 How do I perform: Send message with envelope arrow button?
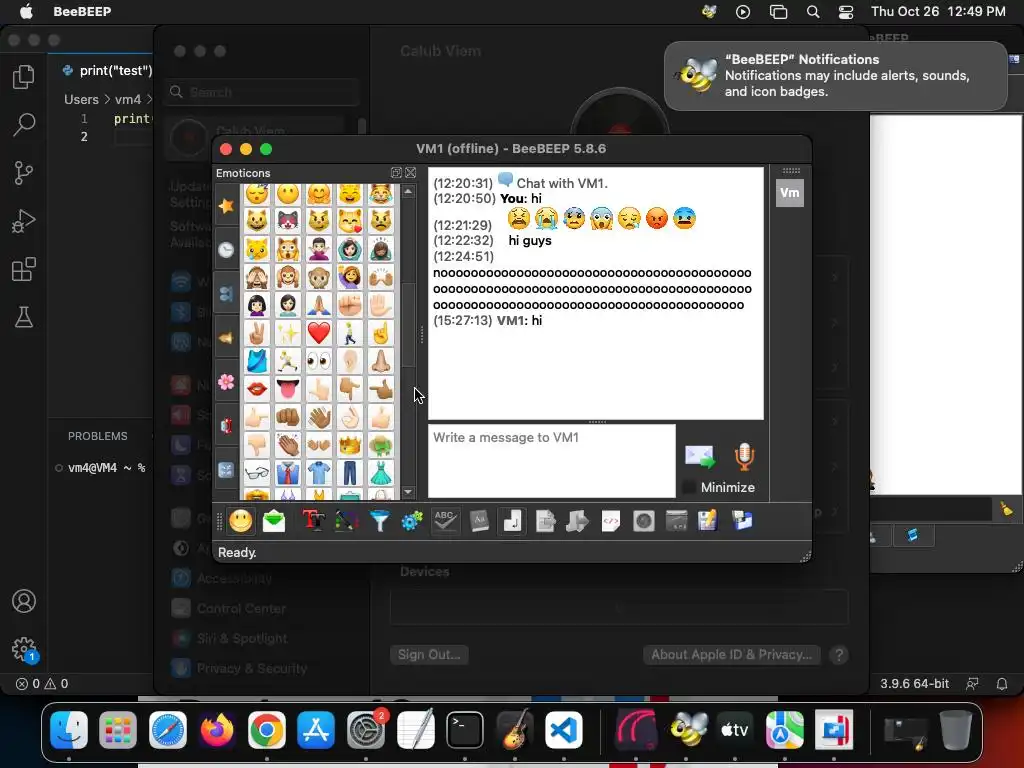click(699, 456)
